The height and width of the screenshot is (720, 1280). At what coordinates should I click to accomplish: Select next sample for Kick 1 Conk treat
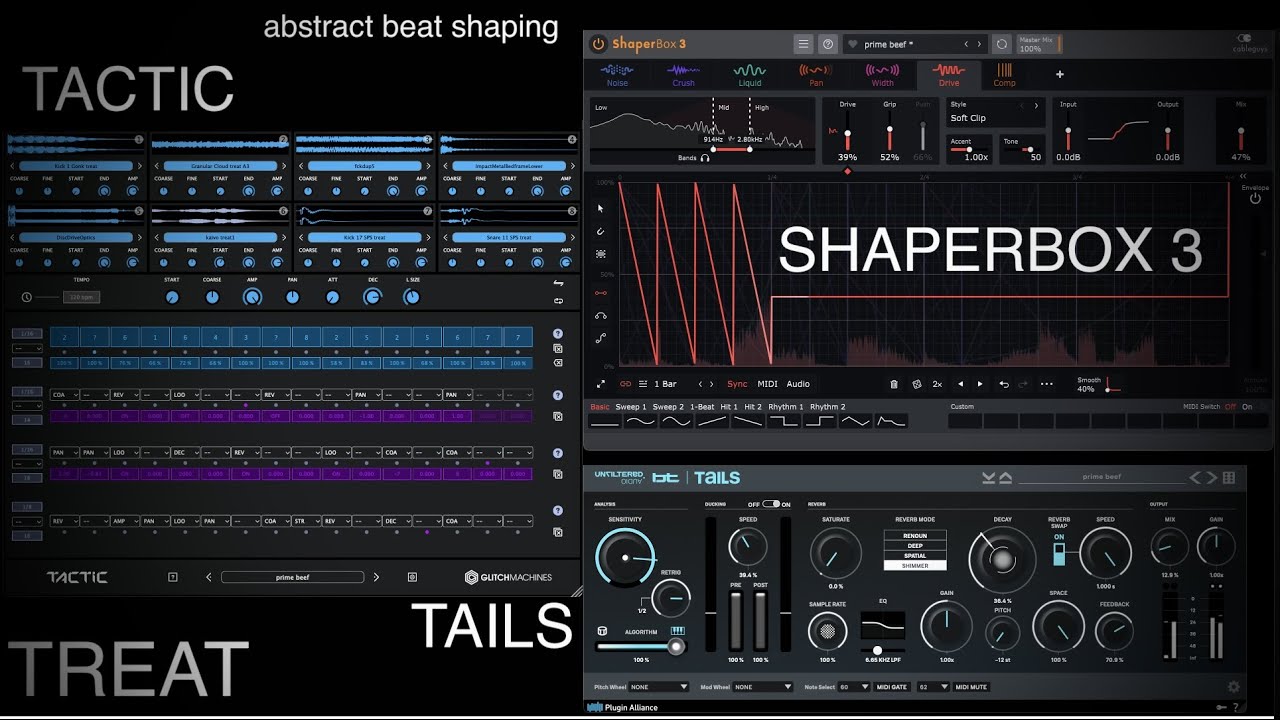140,166
